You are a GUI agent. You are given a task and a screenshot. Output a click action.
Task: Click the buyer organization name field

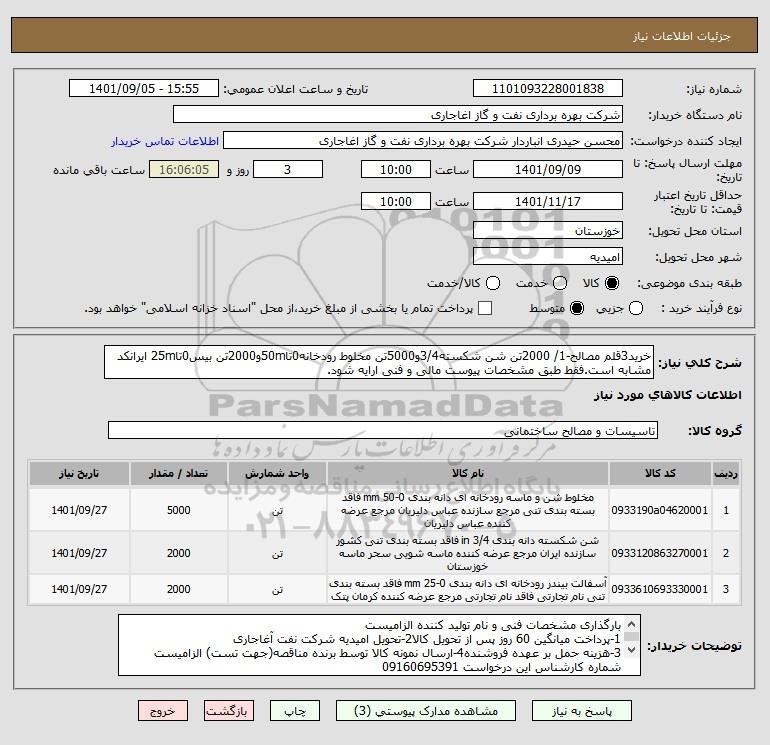coord(398,115)
